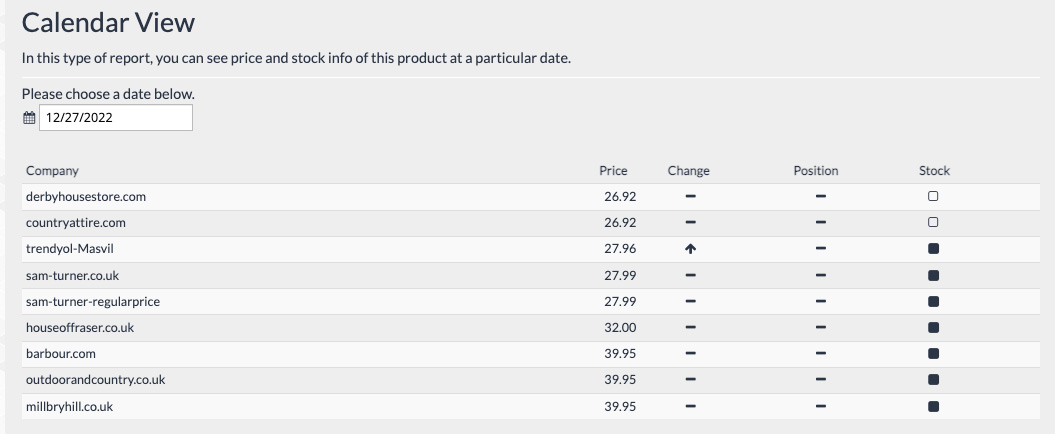Image resolution: width=1055 pixels, height=434 pixels.
Task: Click the 32.00 price for houseoffraser.co.uk
Action: 620,328
